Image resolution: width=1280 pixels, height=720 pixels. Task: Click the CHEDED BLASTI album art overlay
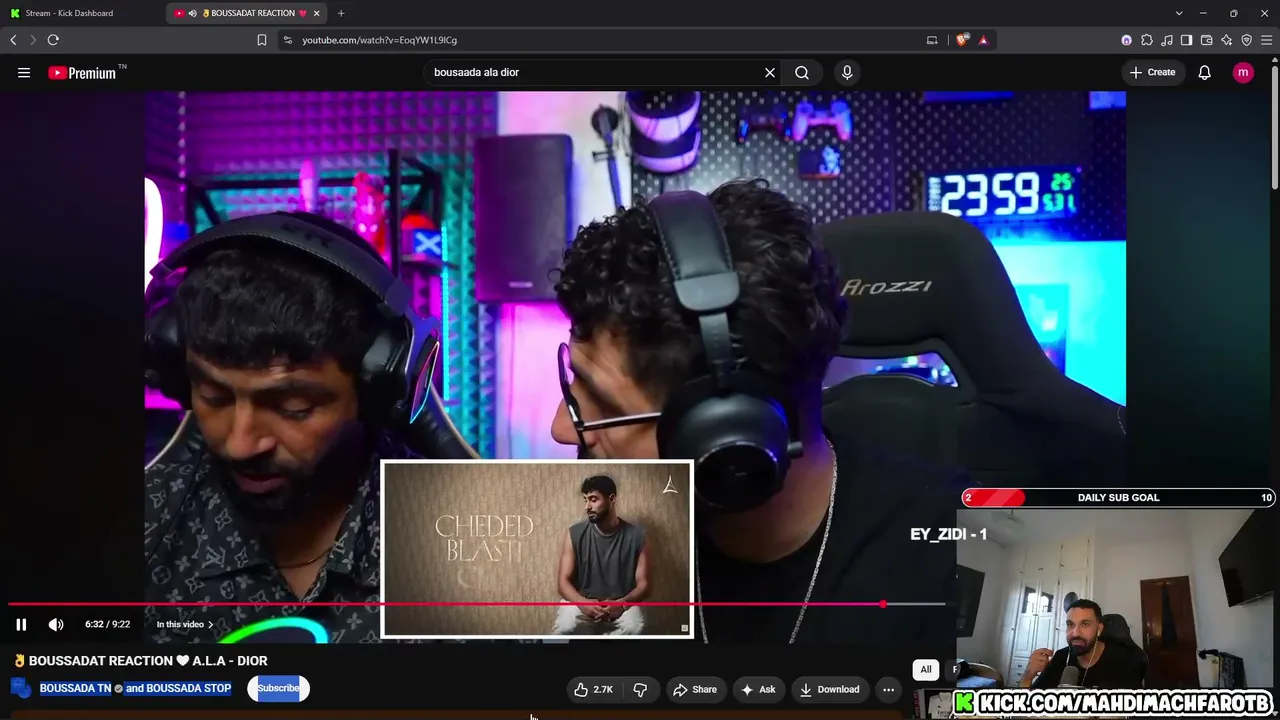(x=537, y=549)
